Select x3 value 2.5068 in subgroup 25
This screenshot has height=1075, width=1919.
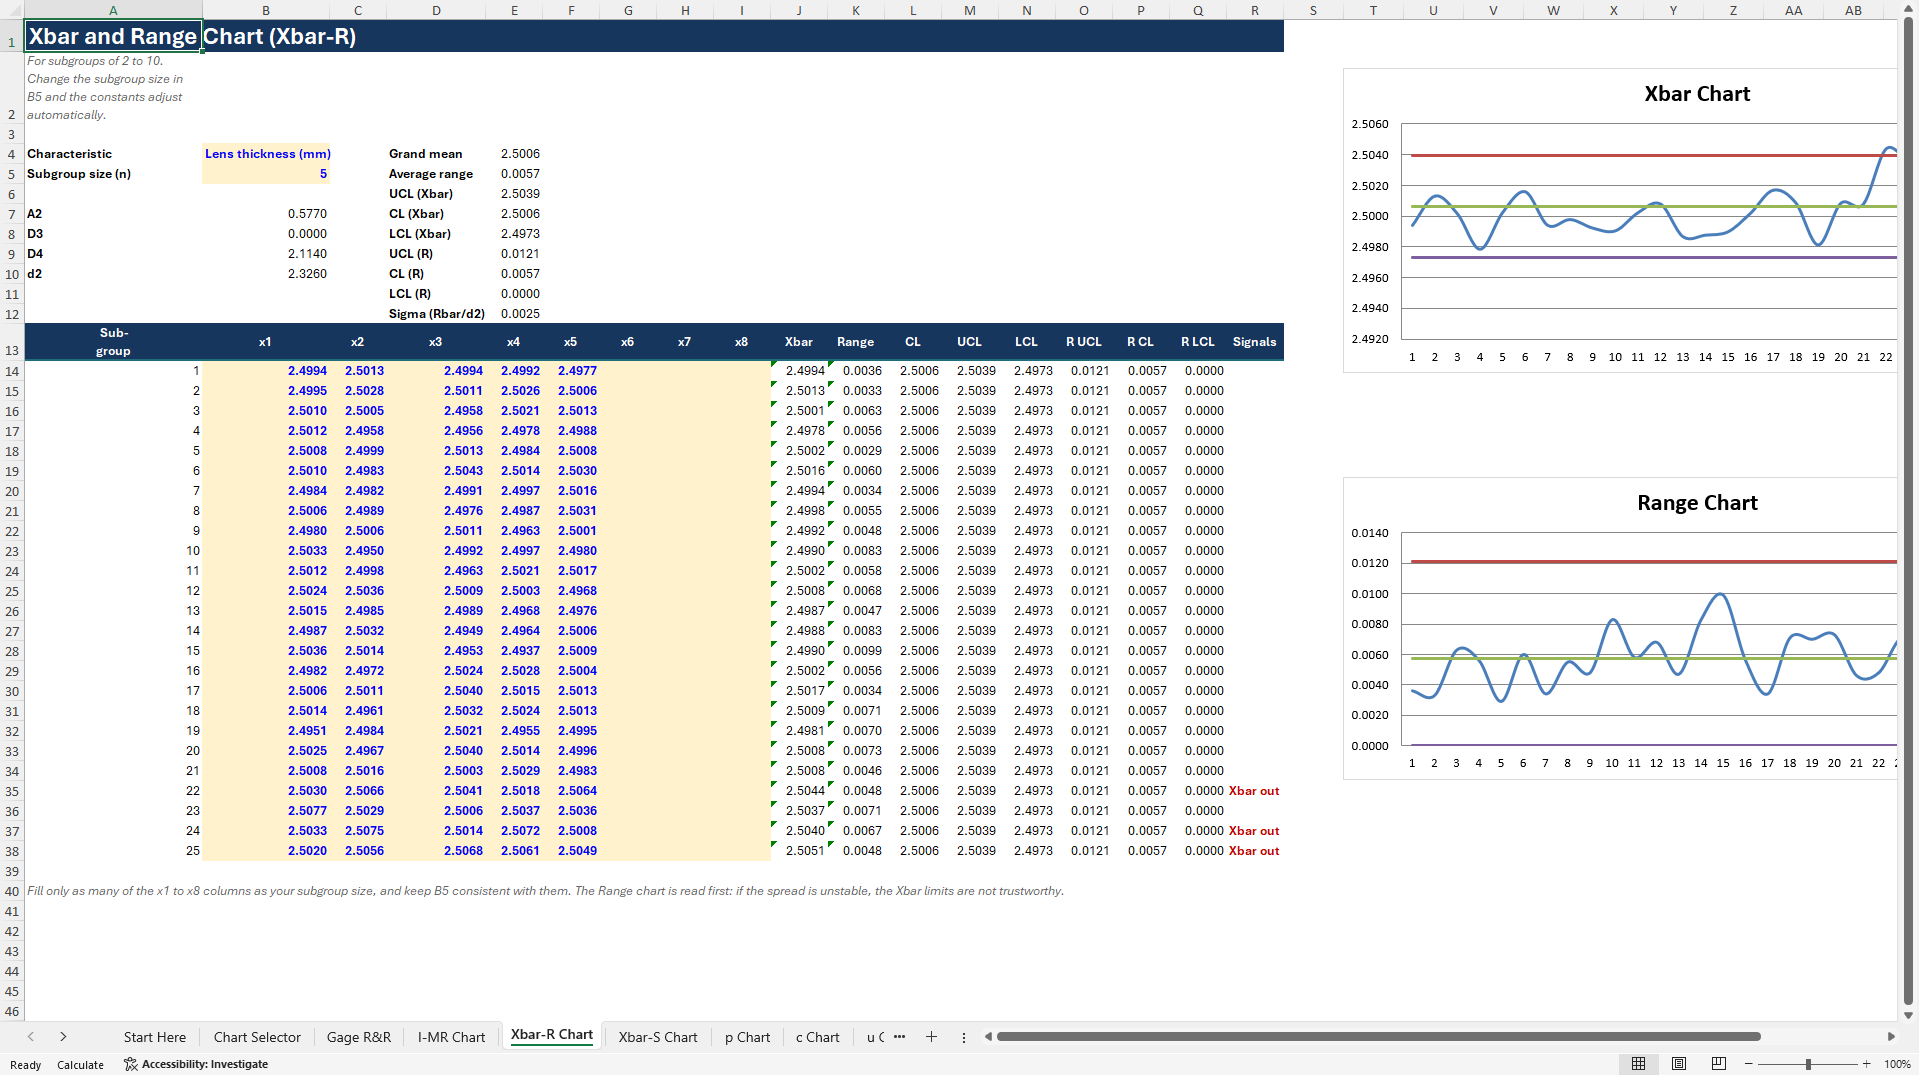coord(463,851)
